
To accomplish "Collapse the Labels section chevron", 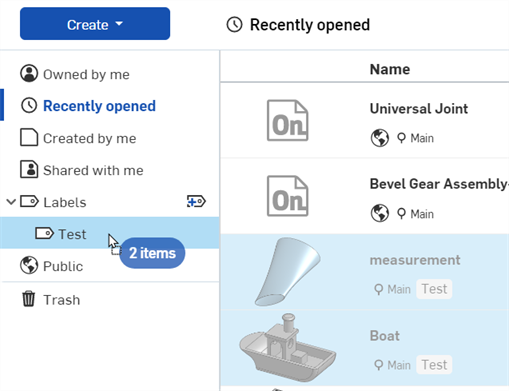I will click(11, 202).
